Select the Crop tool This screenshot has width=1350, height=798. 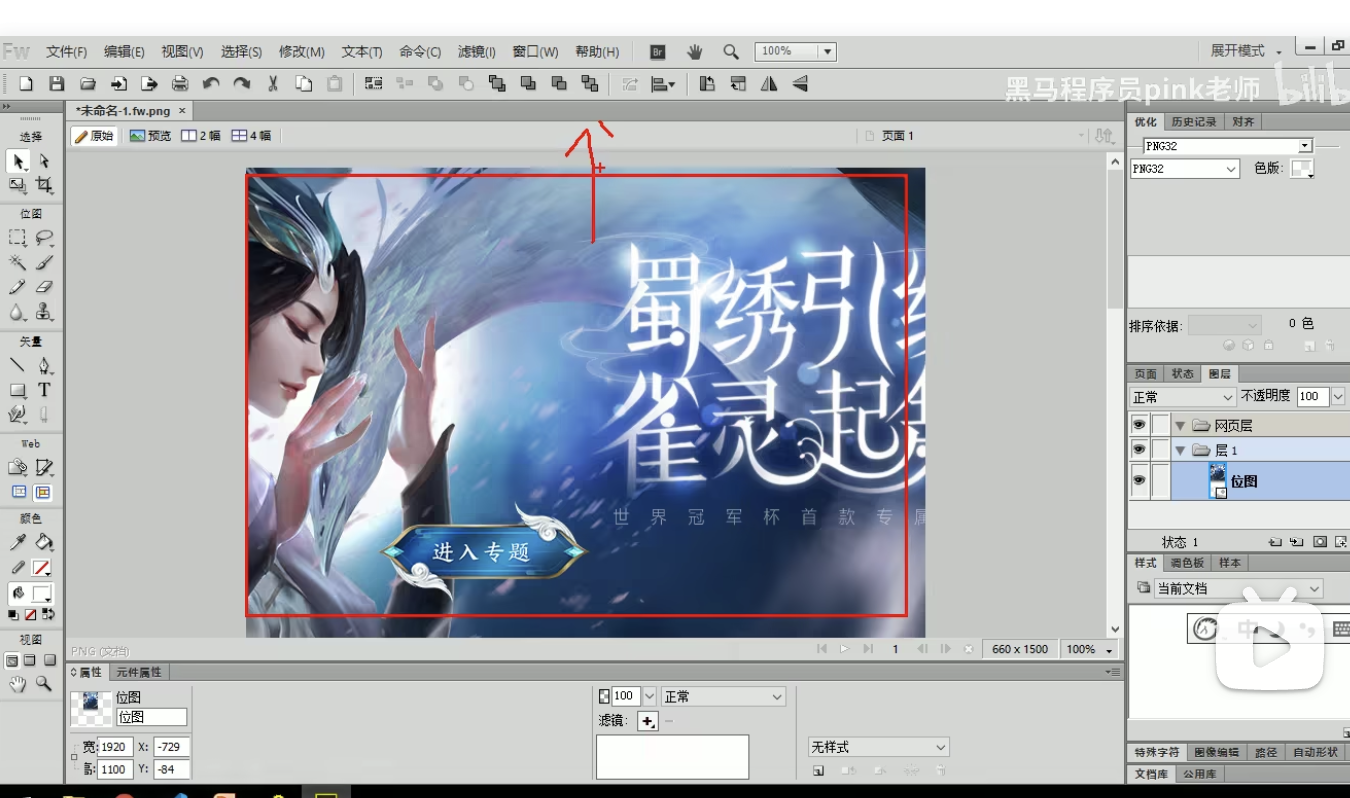coord(44,185)
